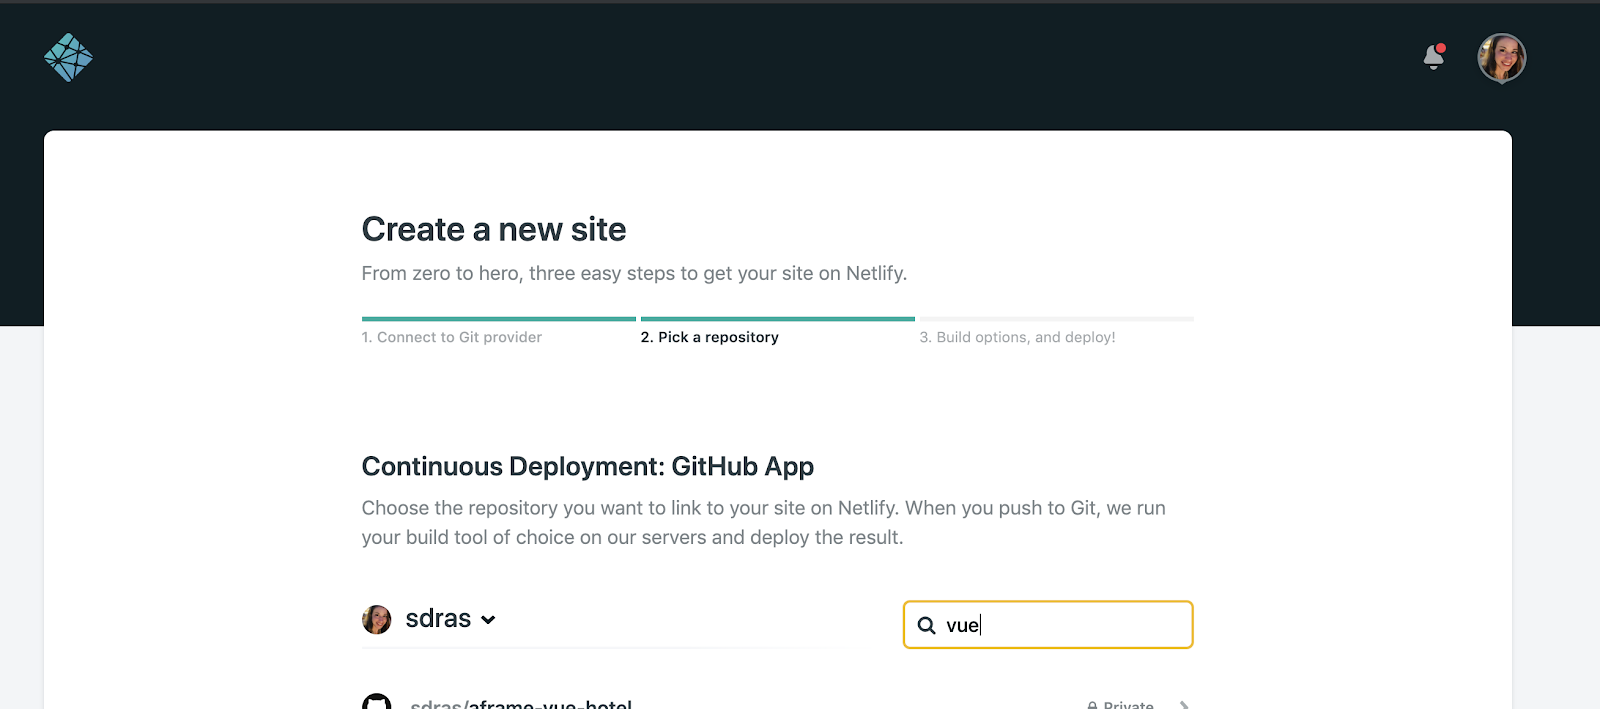1600x709 pixels.
Task: Click the Private label on the repo row
Action: (1128, 704)
